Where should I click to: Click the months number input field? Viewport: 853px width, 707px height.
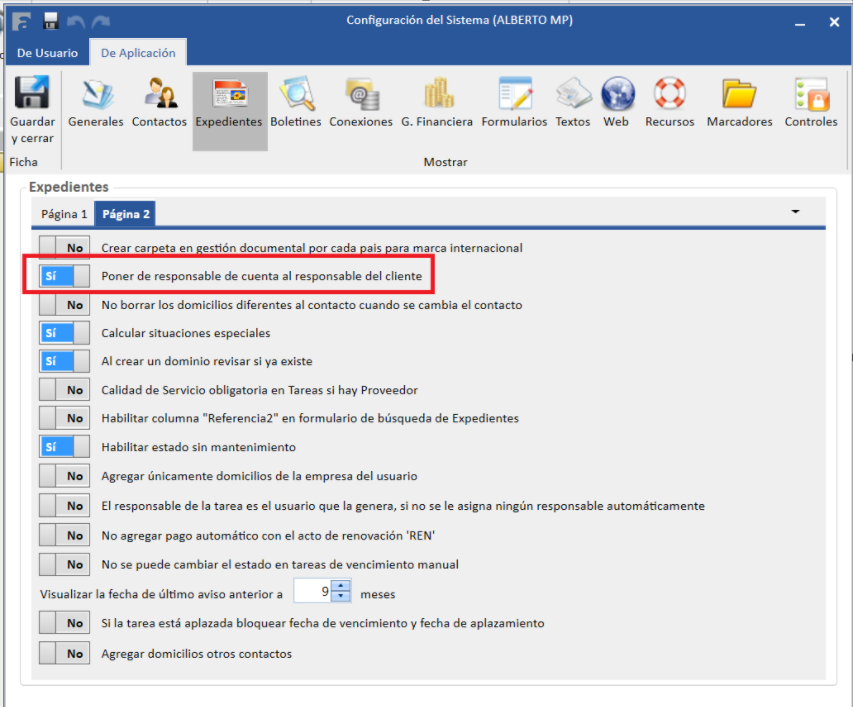(x=314, y=592)
